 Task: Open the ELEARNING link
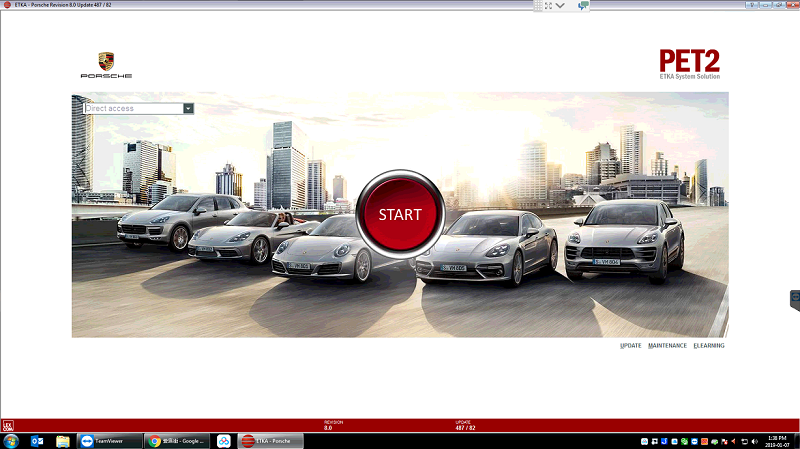click(709, 345)
